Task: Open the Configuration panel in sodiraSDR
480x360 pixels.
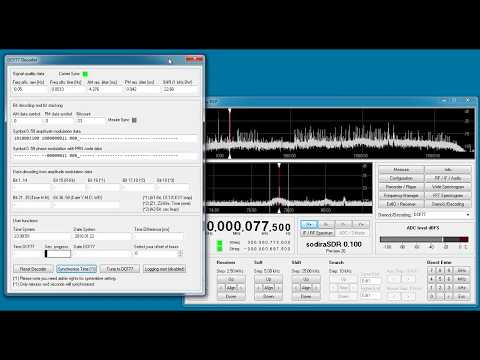Action: pyautogui.click(x=401, y=178)
